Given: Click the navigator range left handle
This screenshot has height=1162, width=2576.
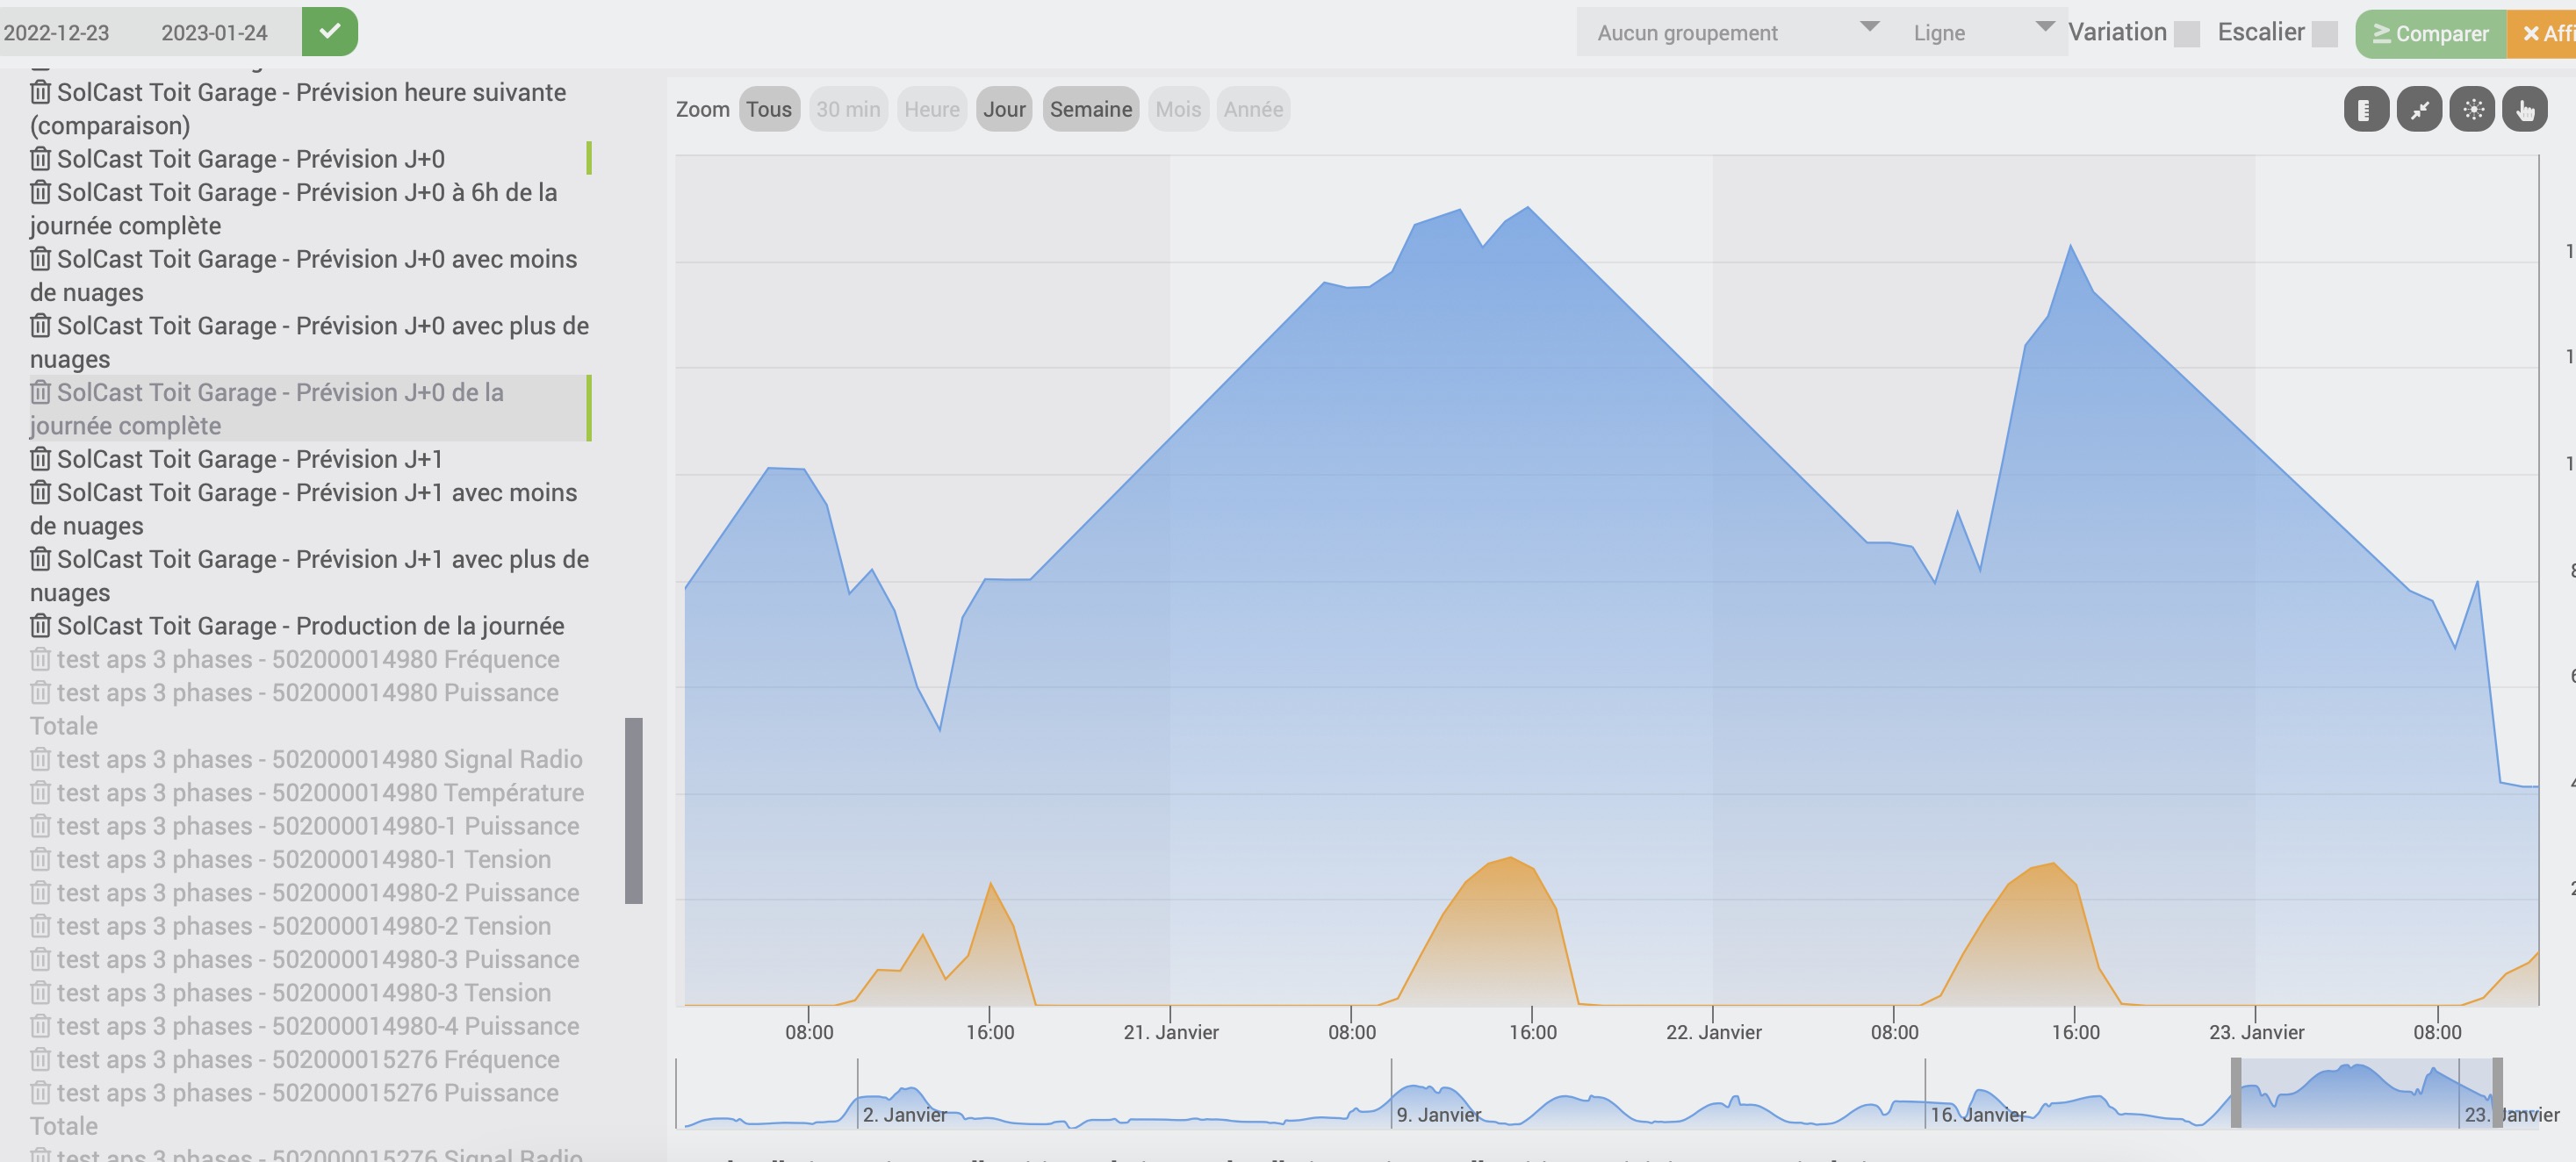Looking at the screenshot, I should [x=2236, y=1093].
